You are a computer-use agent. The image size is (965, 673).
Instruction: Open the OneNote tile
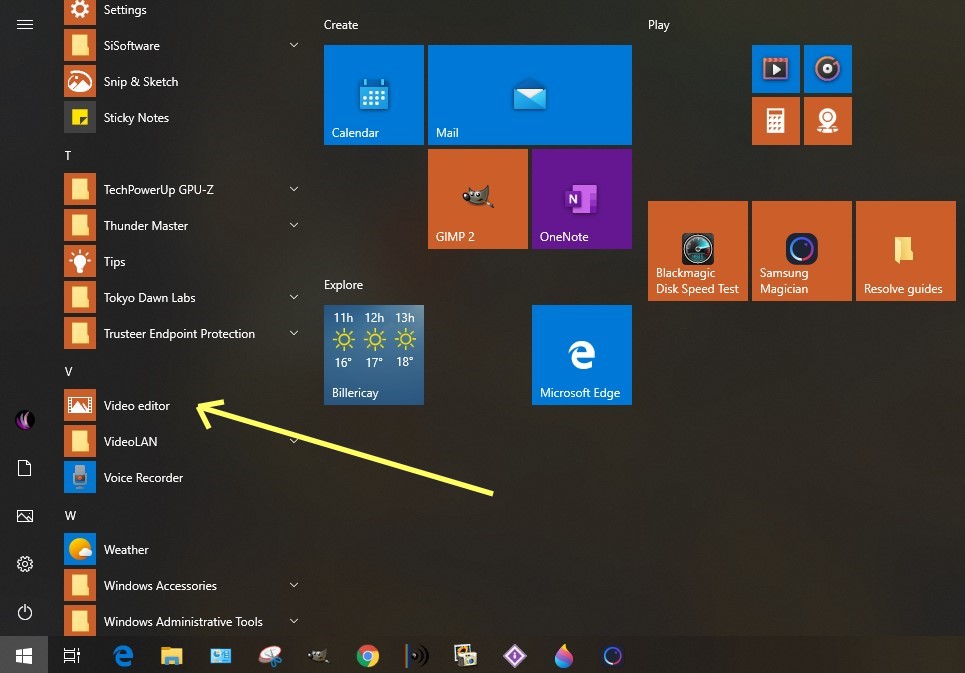(582, 199)
